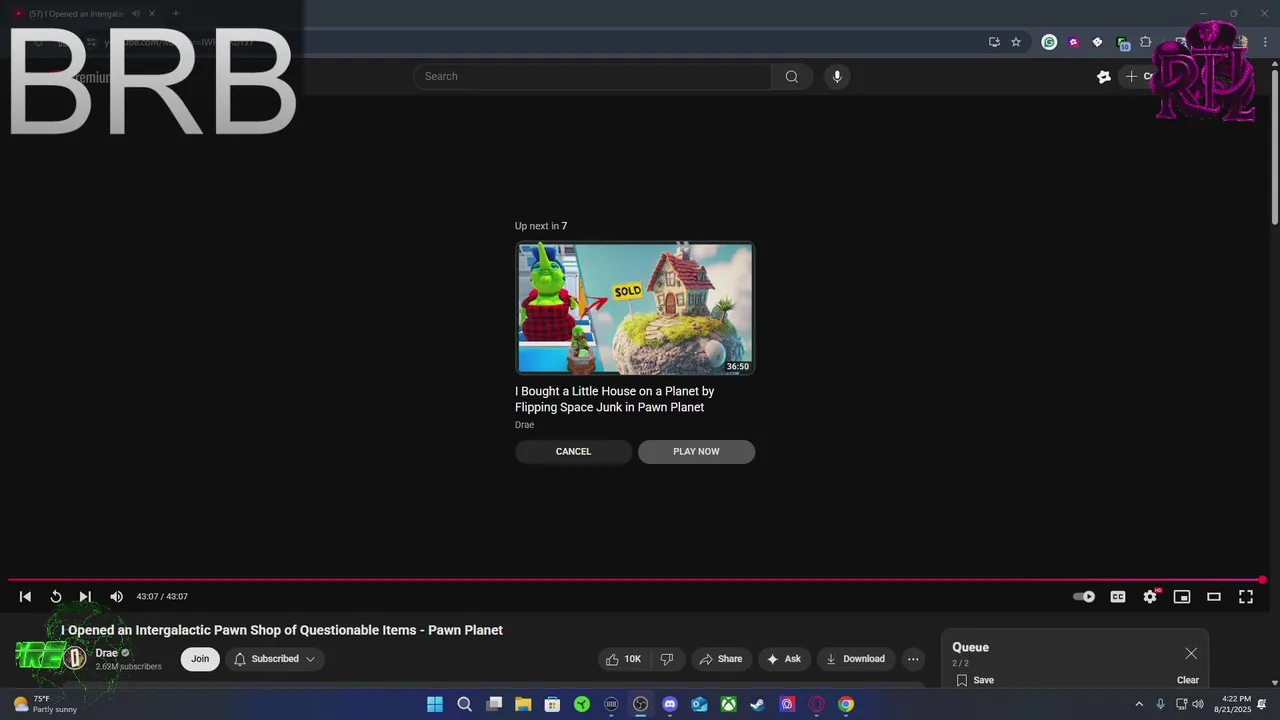Click the video title 'I Opened an Intergalactic Pawn Shop'
The width and height of the screenshot is (1280, 720).
click(282, 630)
